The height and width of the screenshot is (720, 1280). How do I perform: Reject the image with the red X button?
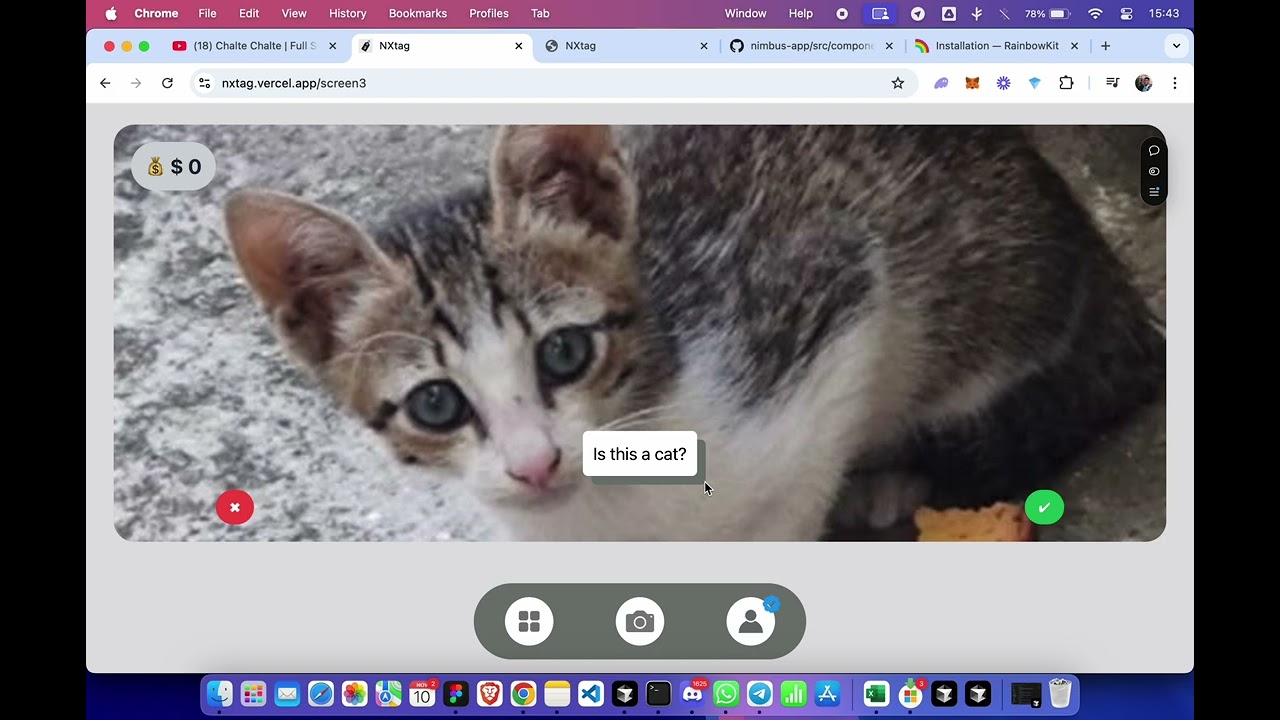pyautogui.click(x=235, y=507)
